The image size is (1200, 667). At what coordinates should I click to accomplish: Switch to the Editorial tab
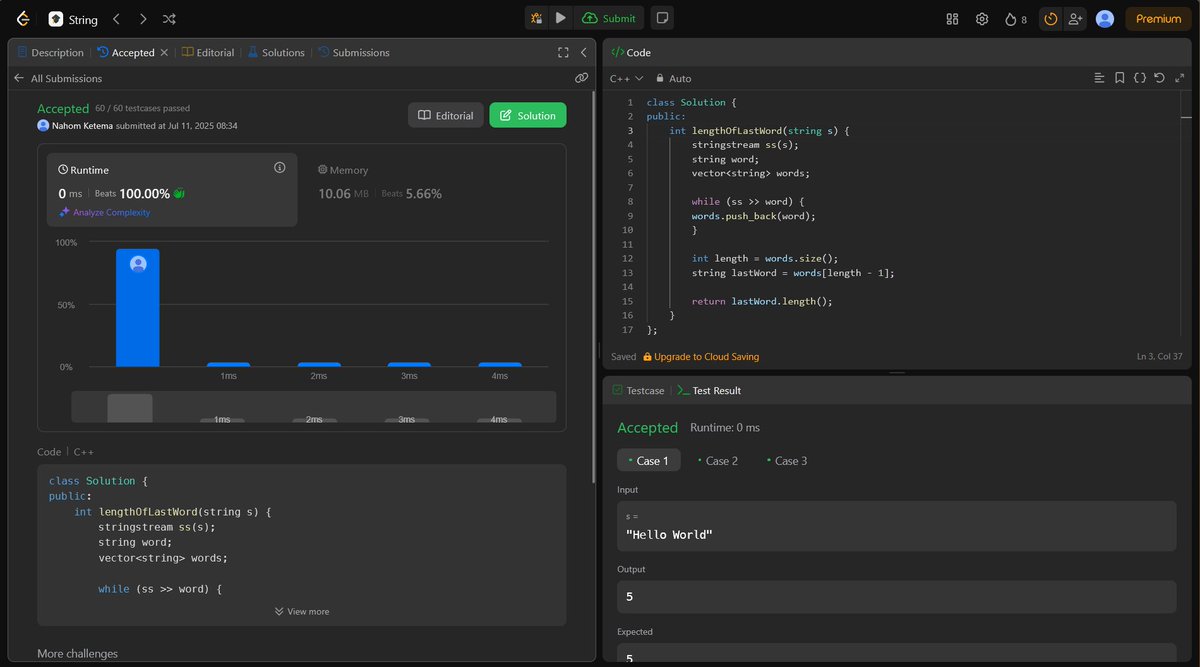click(208, 52)
